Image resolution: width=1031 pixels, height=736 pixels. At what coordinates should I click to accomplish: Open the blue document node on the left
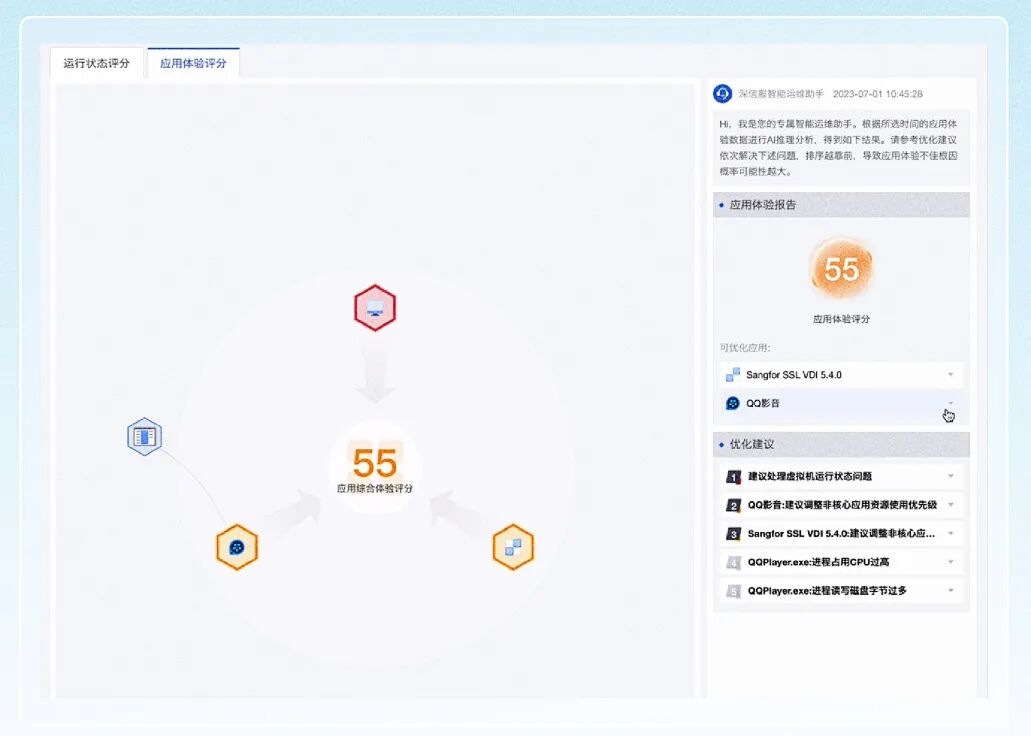(x=144, y=437)
